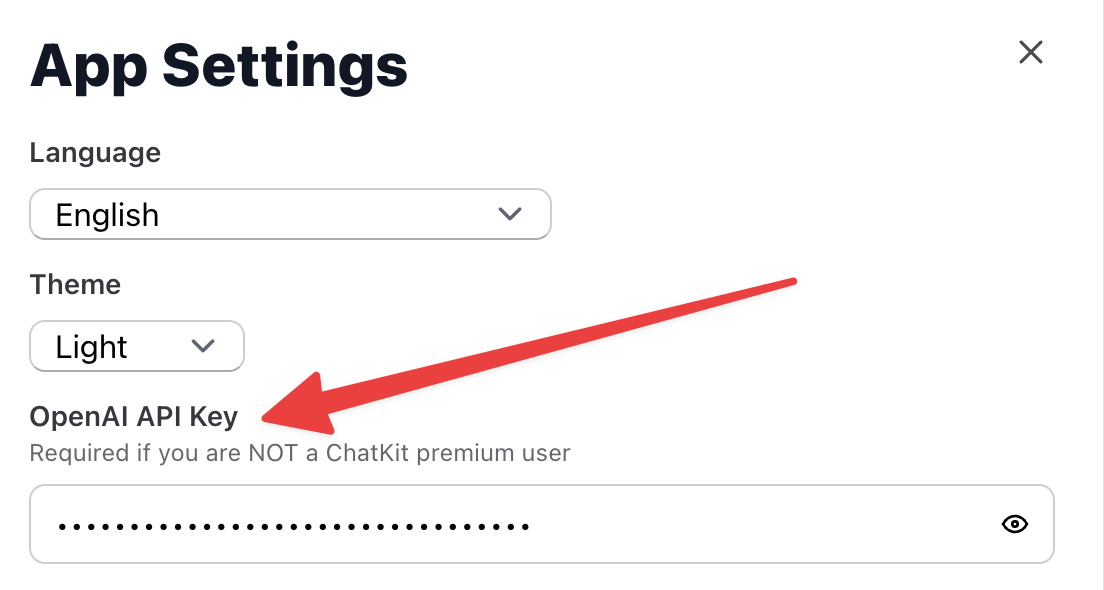The height and width of the screenshot is (590, 1104).
Task: Click the chevron arrow in Language selector
Action: tap(510, 213)
